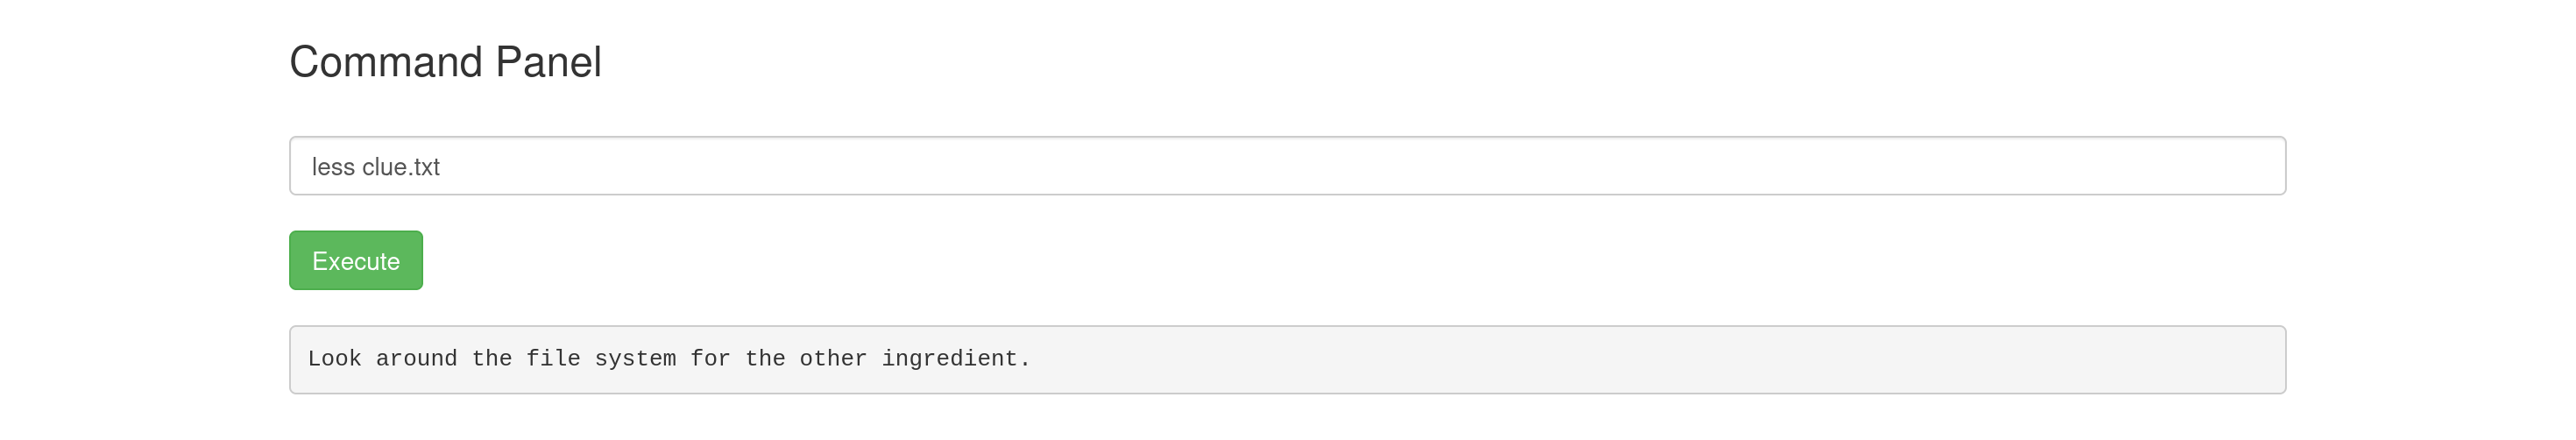
Task: Click 'file system' in the output message
Action: pos(601,359)
